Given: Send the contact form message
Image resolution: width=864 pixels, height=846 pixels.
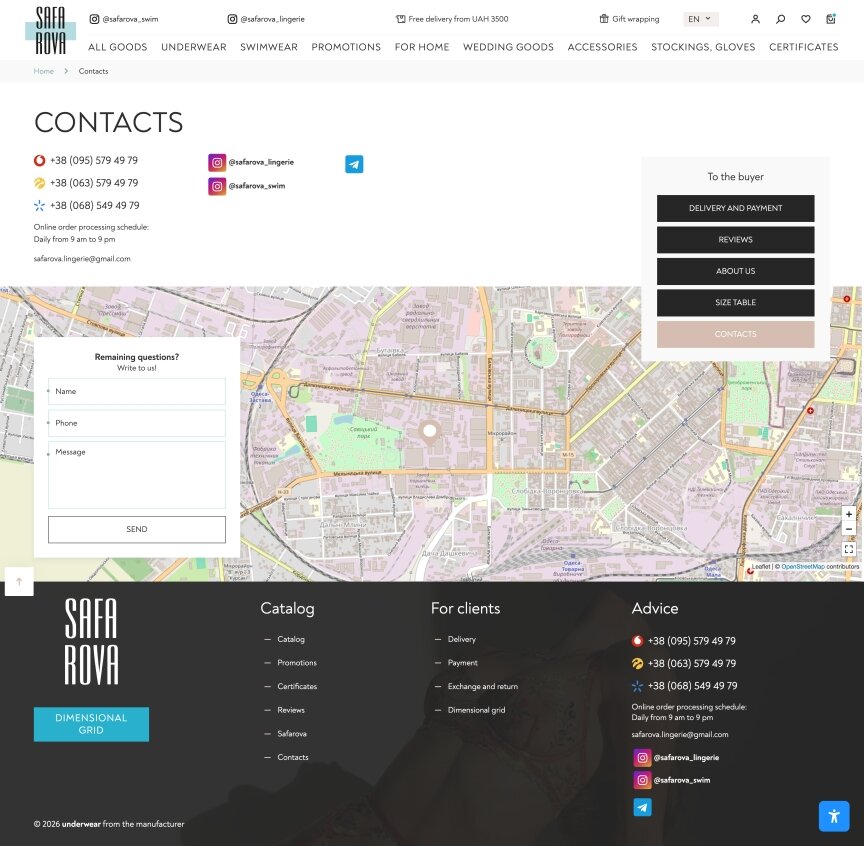Looking at the screenshot, I should coord(137,529).
